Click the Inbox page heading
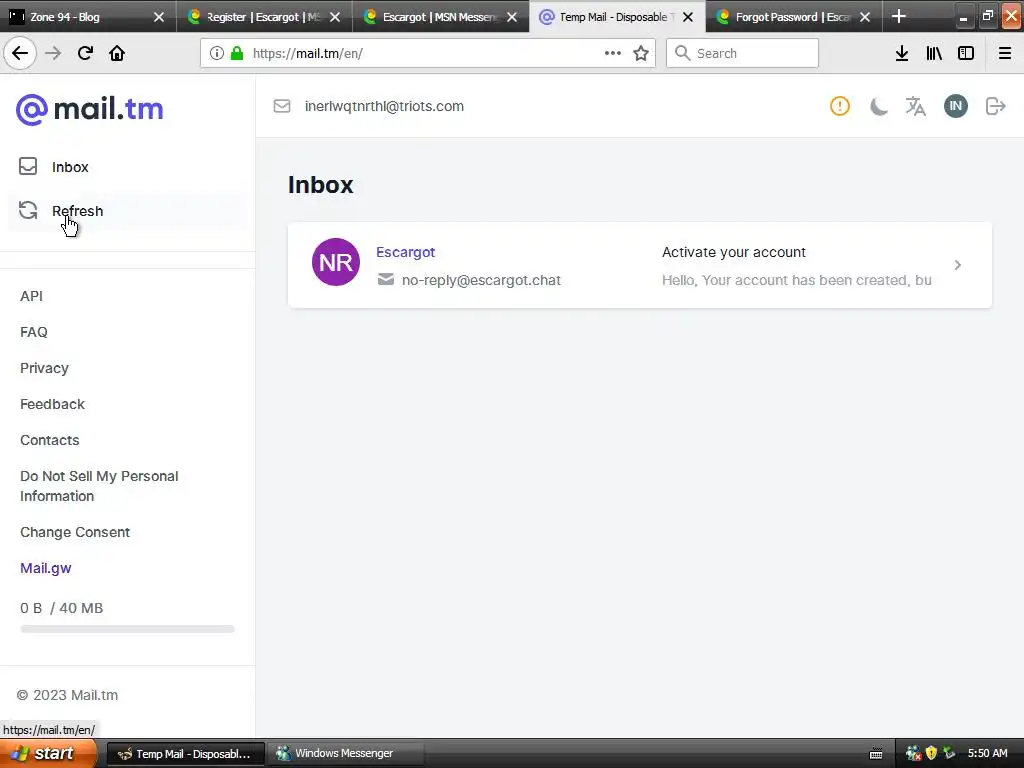Screen dimensions: 1024x768 321,185
